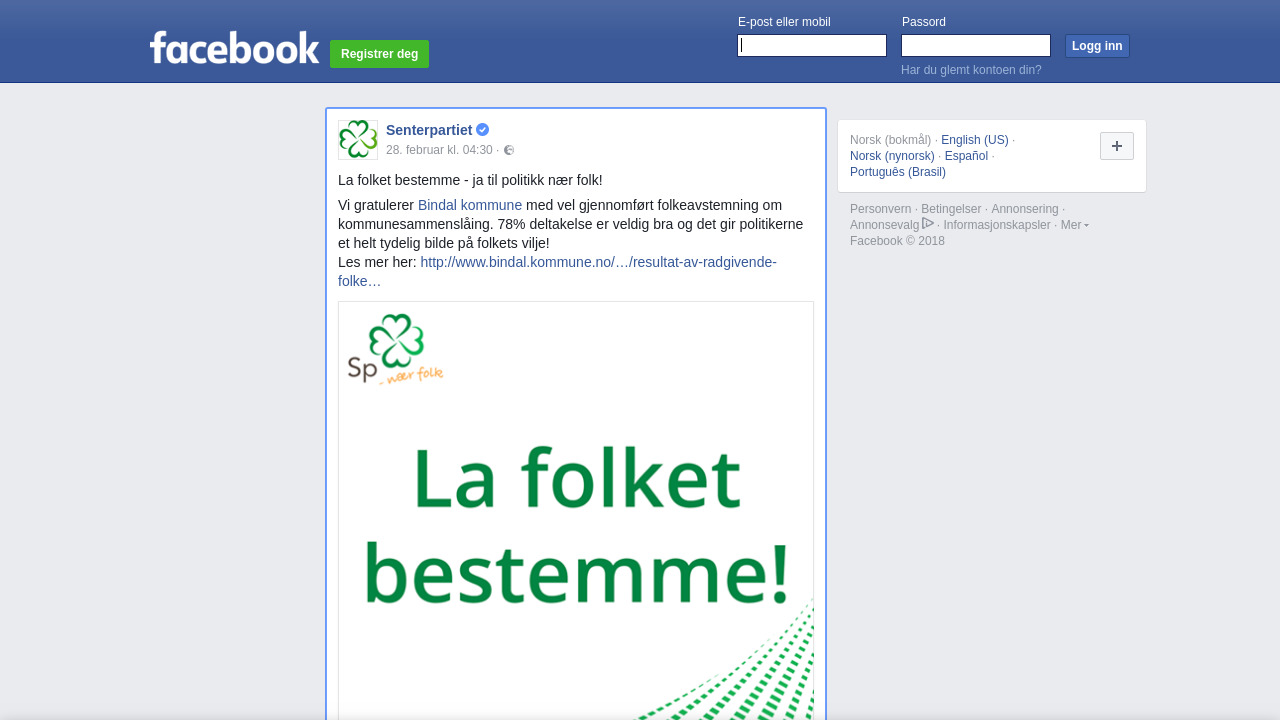This screenshot has height=720, width=1280.
Task: Click the verified badge next to Senterpartiet
Action: 483,130
